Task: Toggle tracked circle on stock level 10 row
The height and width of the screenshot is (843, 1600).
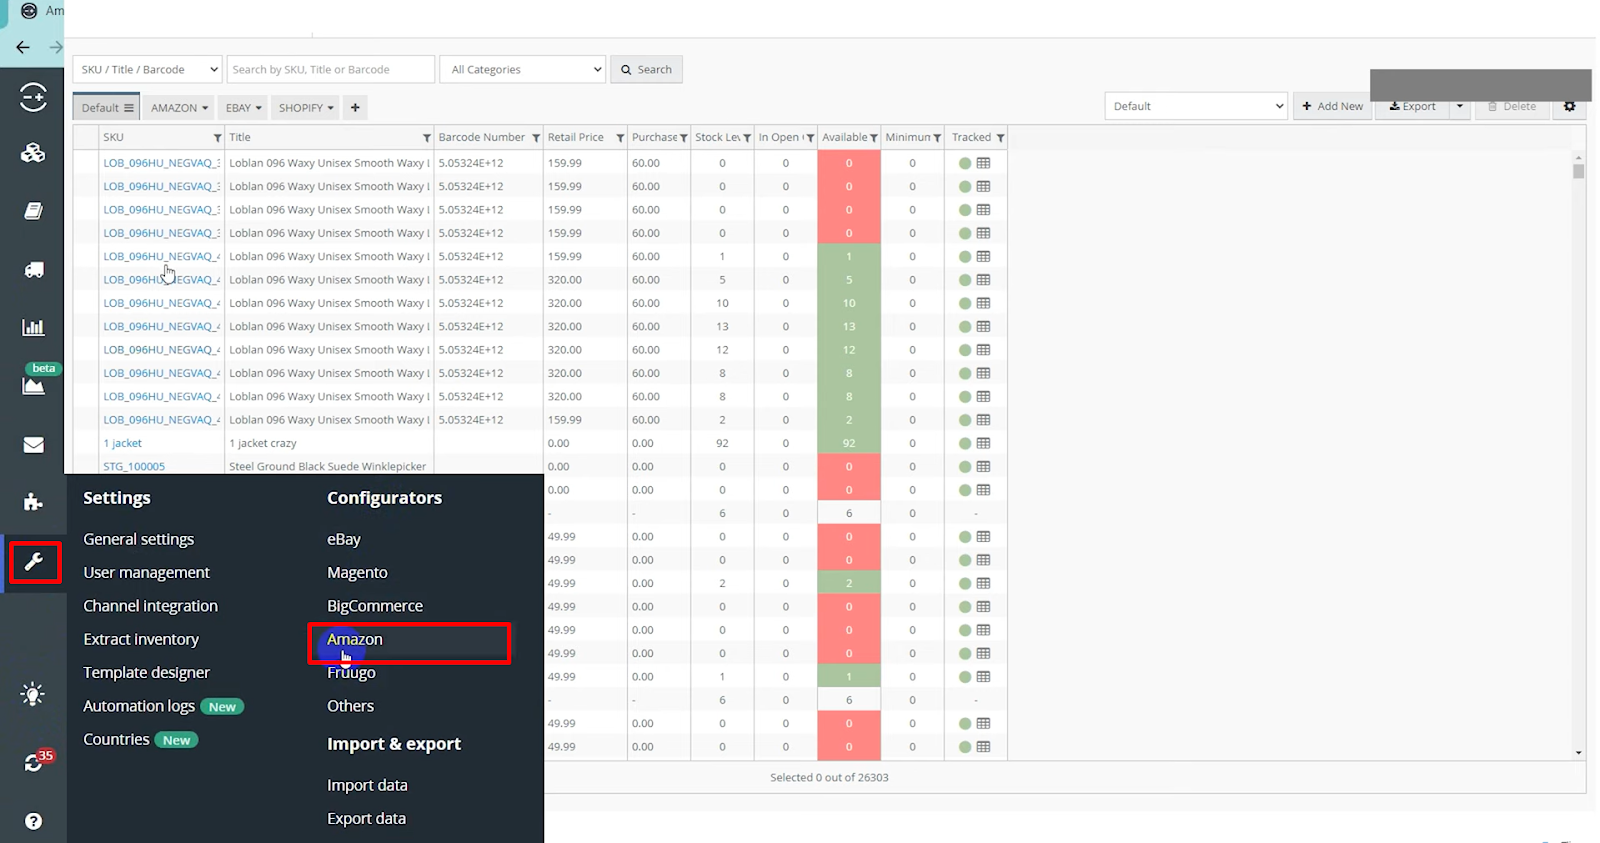Action: pos(965,303)
